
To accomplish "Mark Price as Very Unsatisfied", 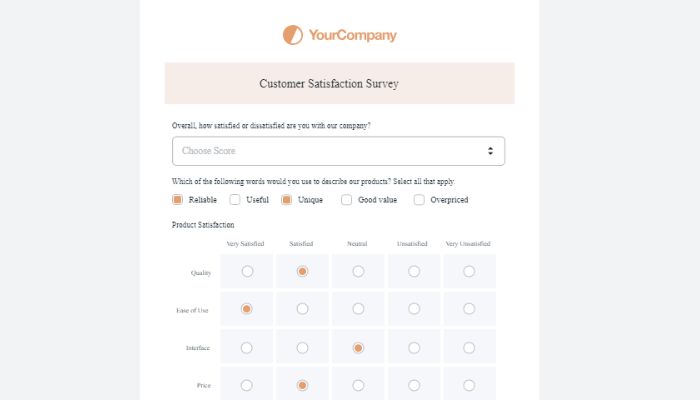I will click(x=469, y=385).
